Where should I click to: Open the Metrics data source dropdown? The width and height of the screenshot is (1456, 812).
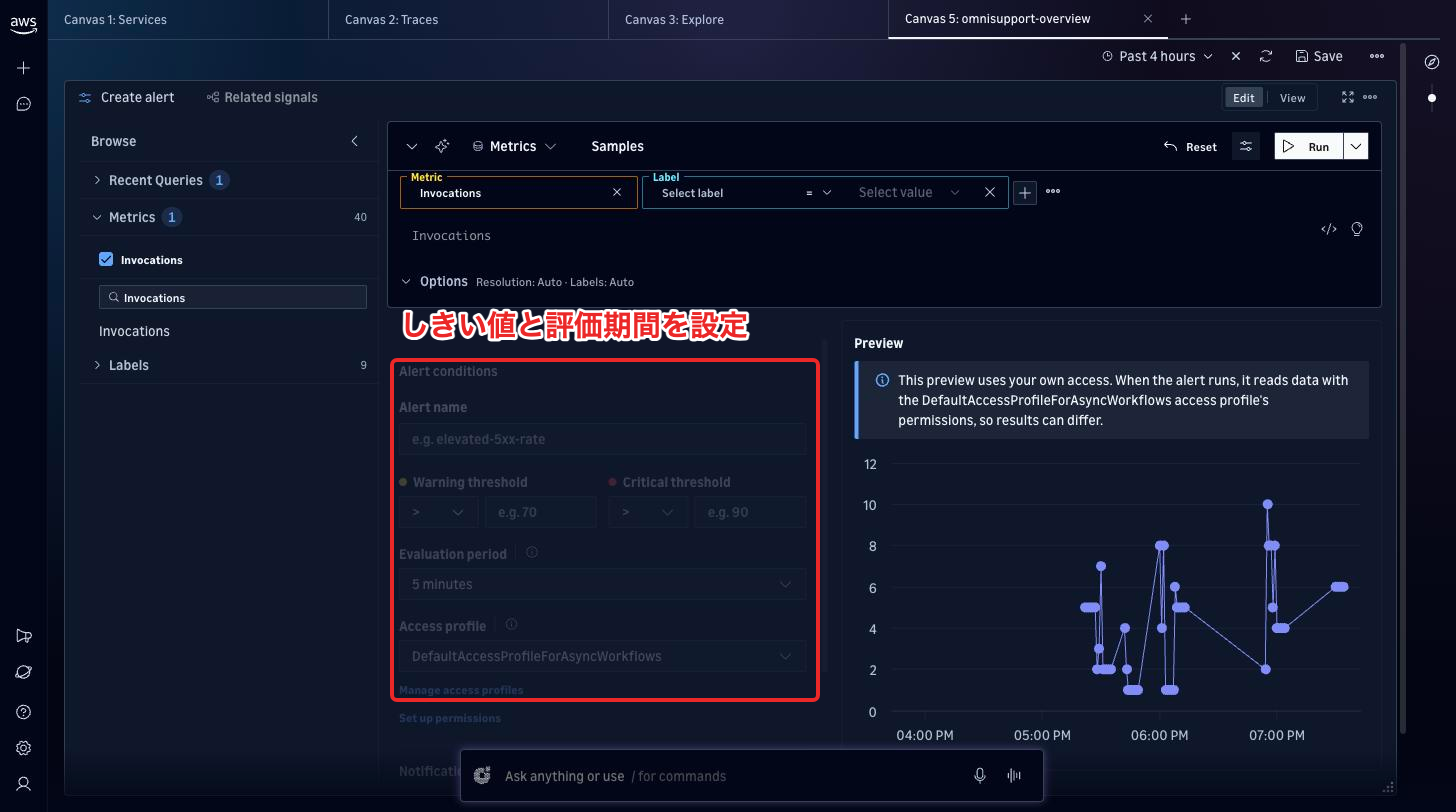pyautogui.click(x=514, y=146)
